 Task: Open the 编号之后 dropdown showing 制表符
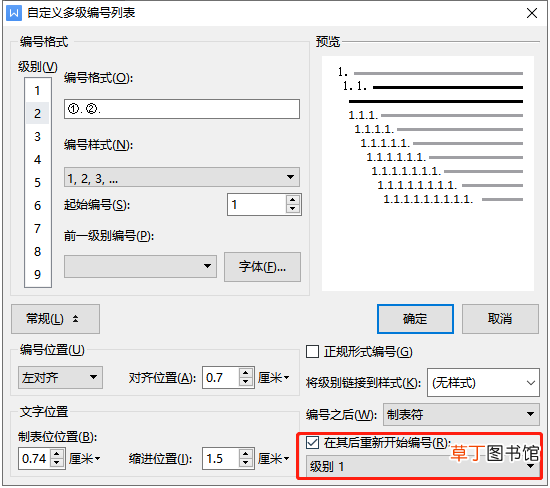tap(461, 414)
